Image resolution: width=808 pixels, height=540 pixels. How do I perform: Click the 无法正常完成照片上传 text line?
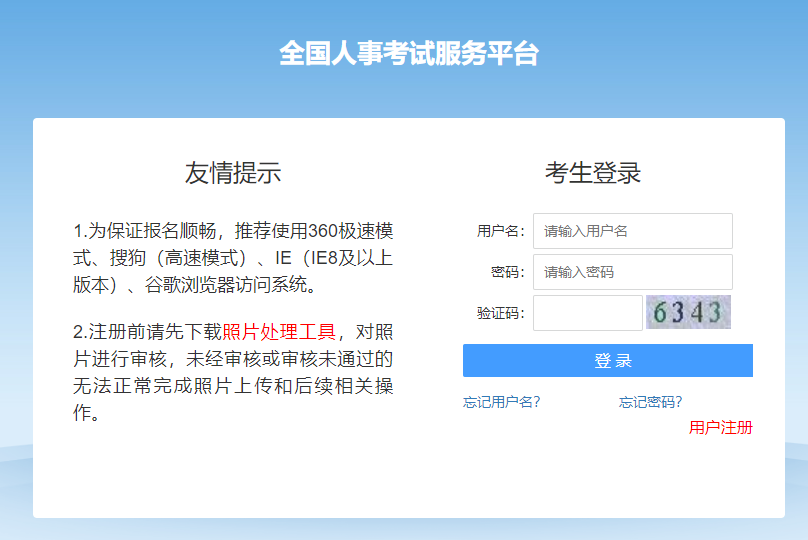point(190,386)
